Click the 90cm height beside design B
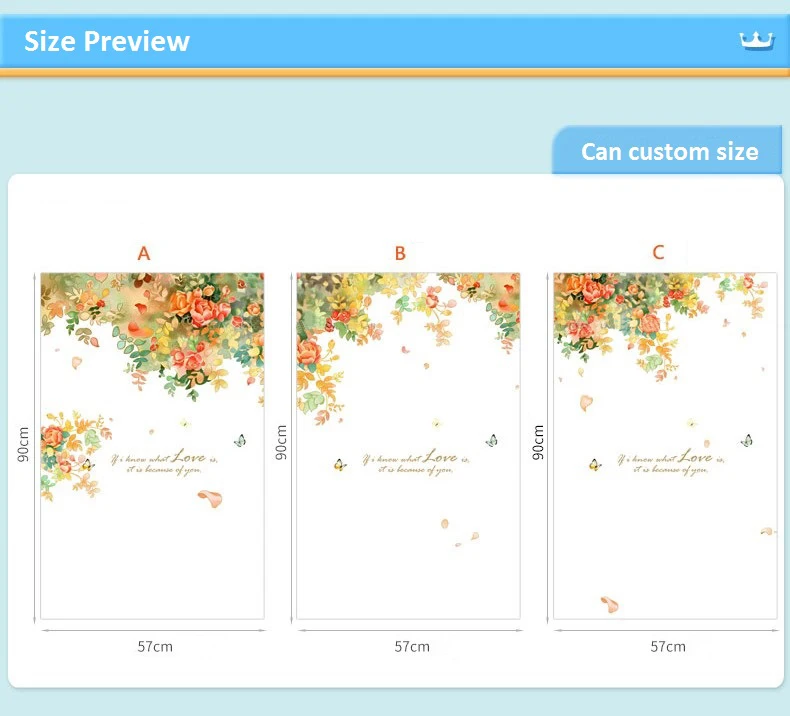Screen dimensions: 790x716 281,442
